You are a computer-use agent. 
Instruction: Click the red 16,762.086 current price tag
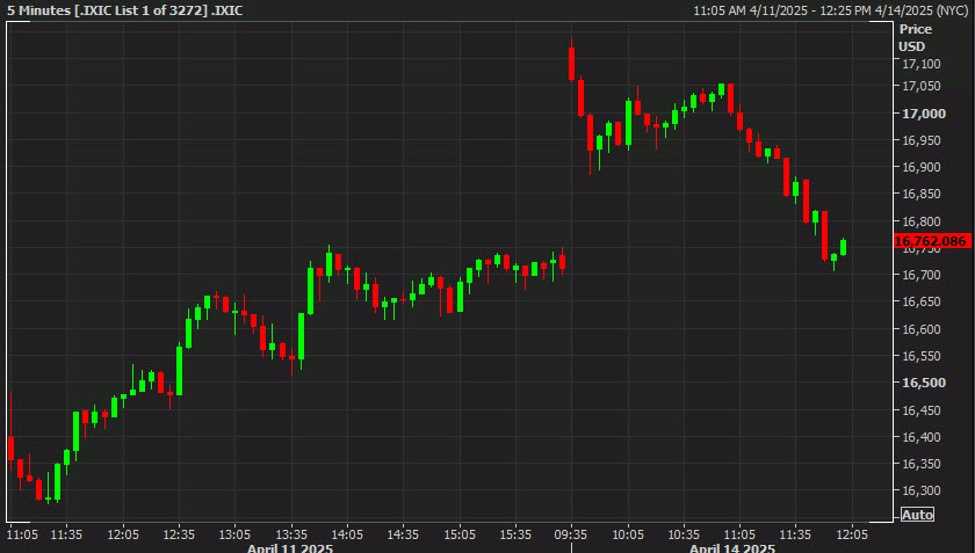[930, 241]
